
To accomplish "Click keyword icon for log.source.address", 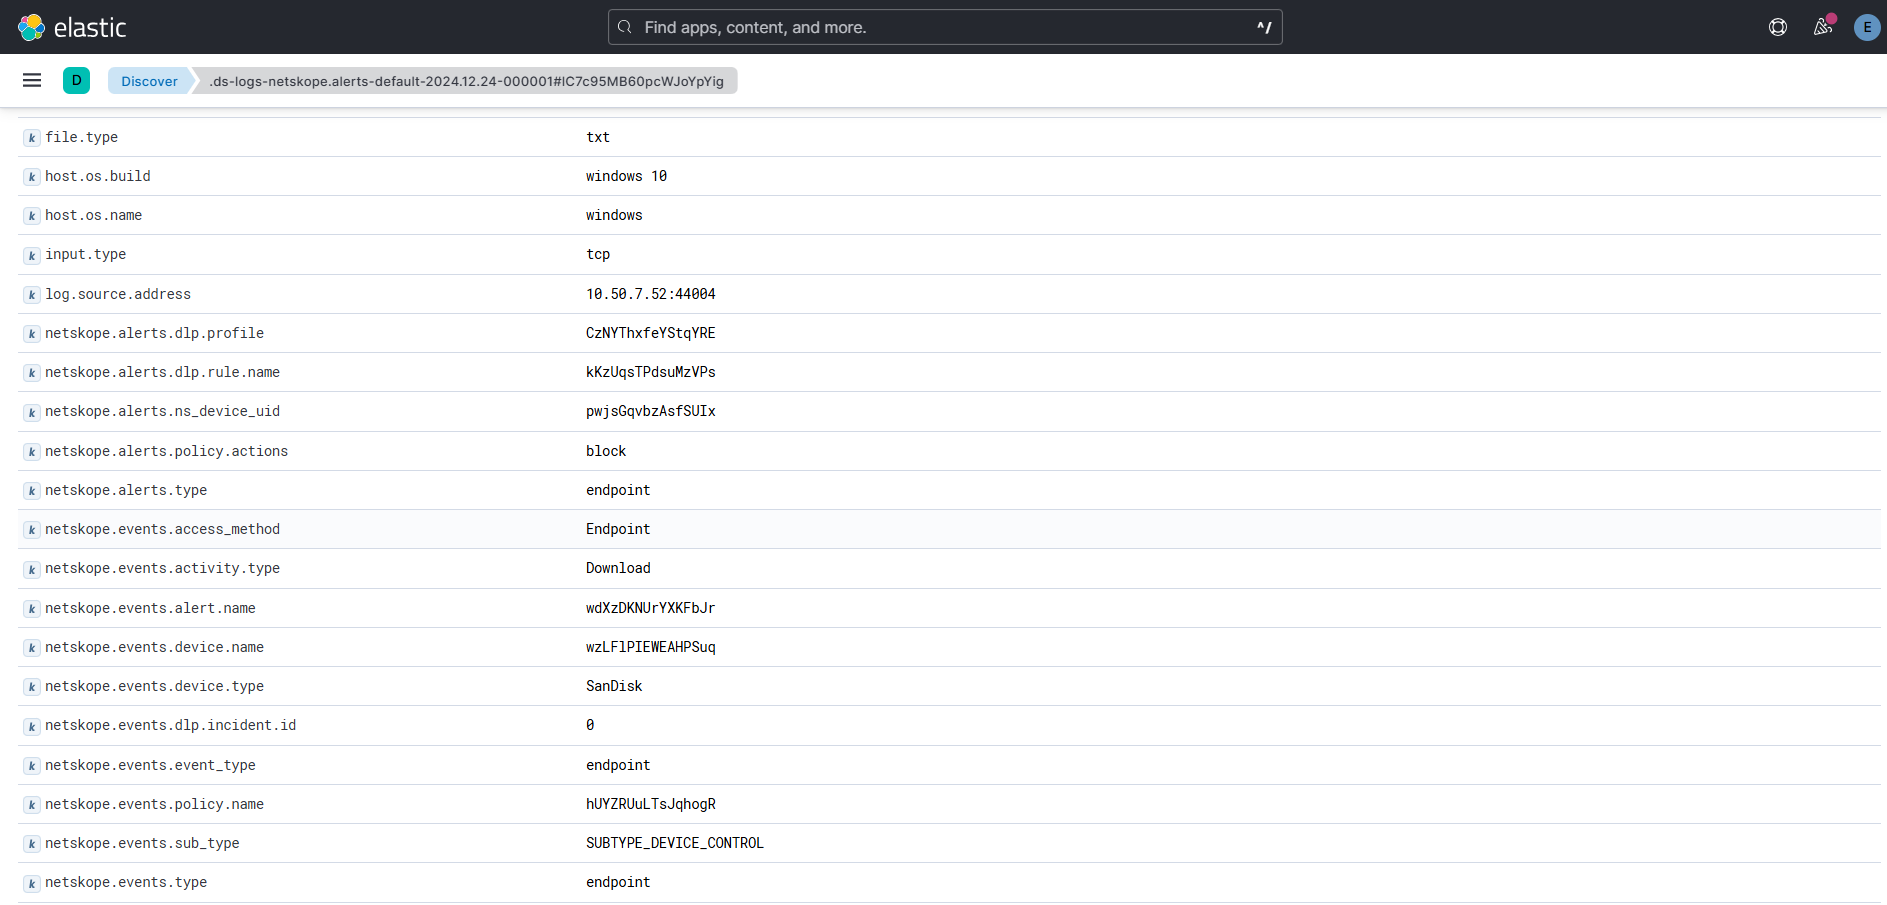I will pos(32,295).
